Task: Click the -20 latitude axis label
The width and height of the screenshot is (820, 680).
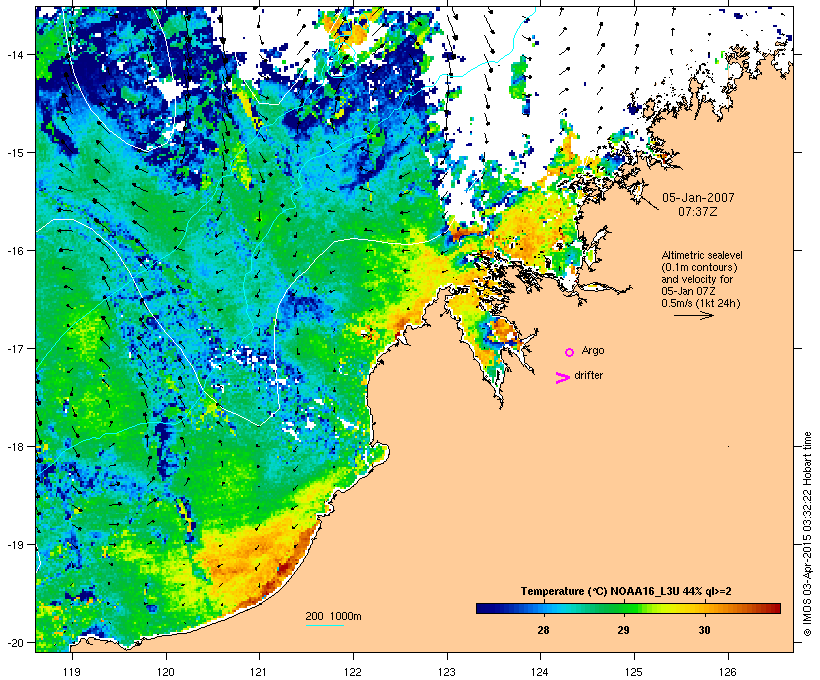Action: (15, 642)
